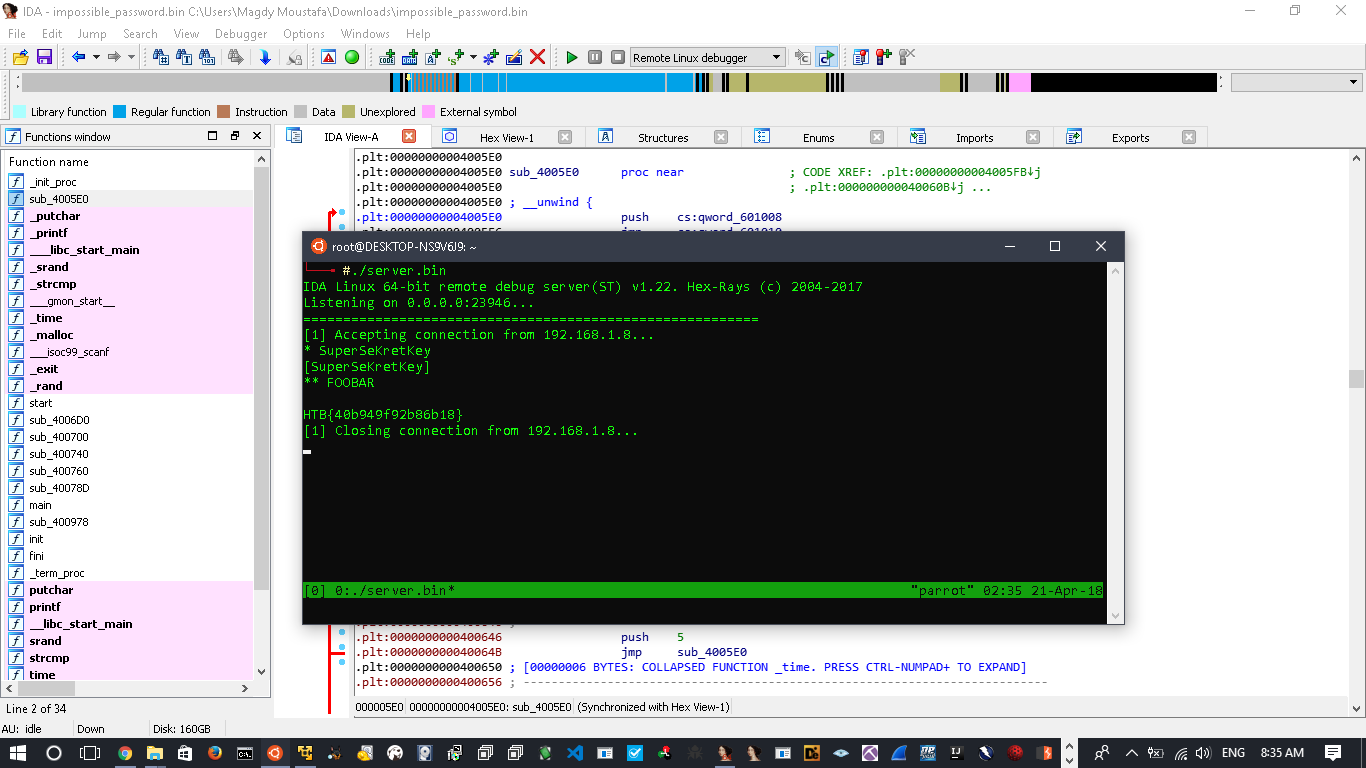The height and width of the screenshot is (768, 1366).
Task: Close the Hex View-1 tab
Action: [565, 137]
